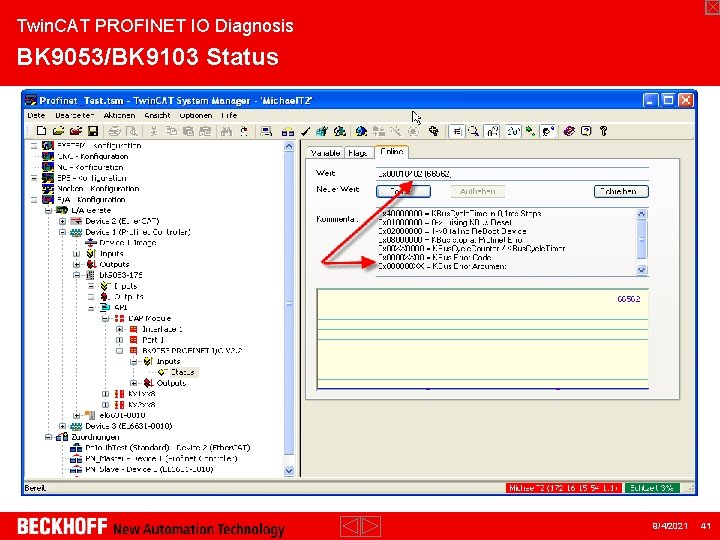This screenshot has width=720, height=540.
Task: Collapse the Zuordnungen node
Action: [x=48, y=437]
